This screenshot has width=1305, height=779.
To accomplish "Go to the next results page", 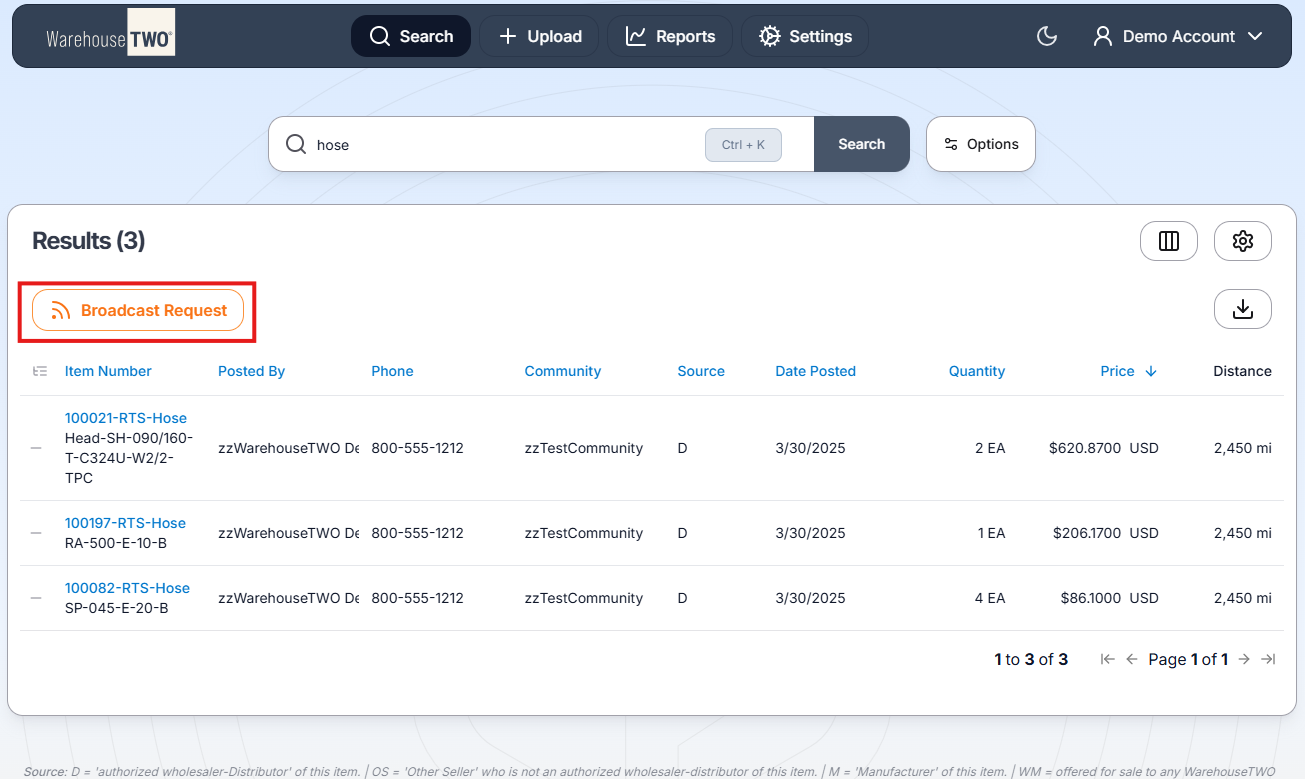I will coord(1244,659).
